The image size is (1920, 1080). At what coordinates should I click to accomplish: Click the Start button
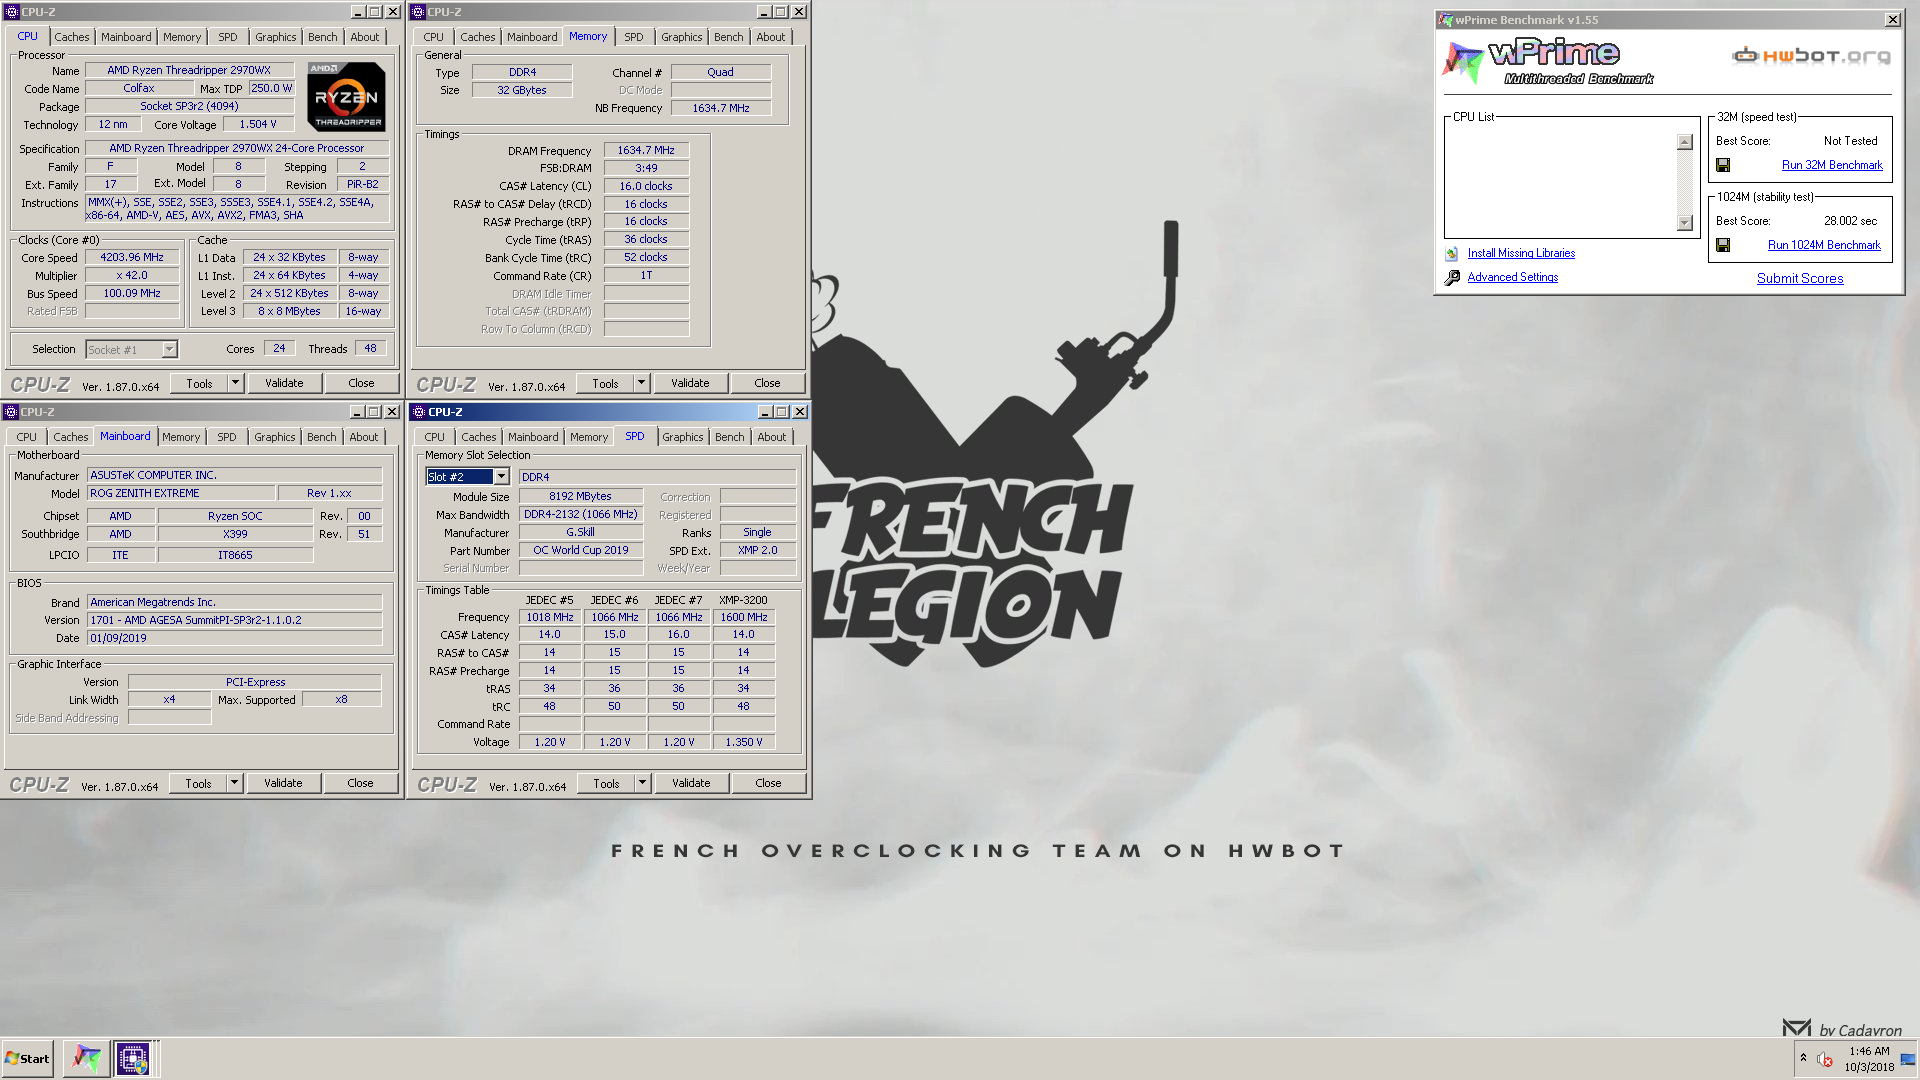pos(27,1058)
